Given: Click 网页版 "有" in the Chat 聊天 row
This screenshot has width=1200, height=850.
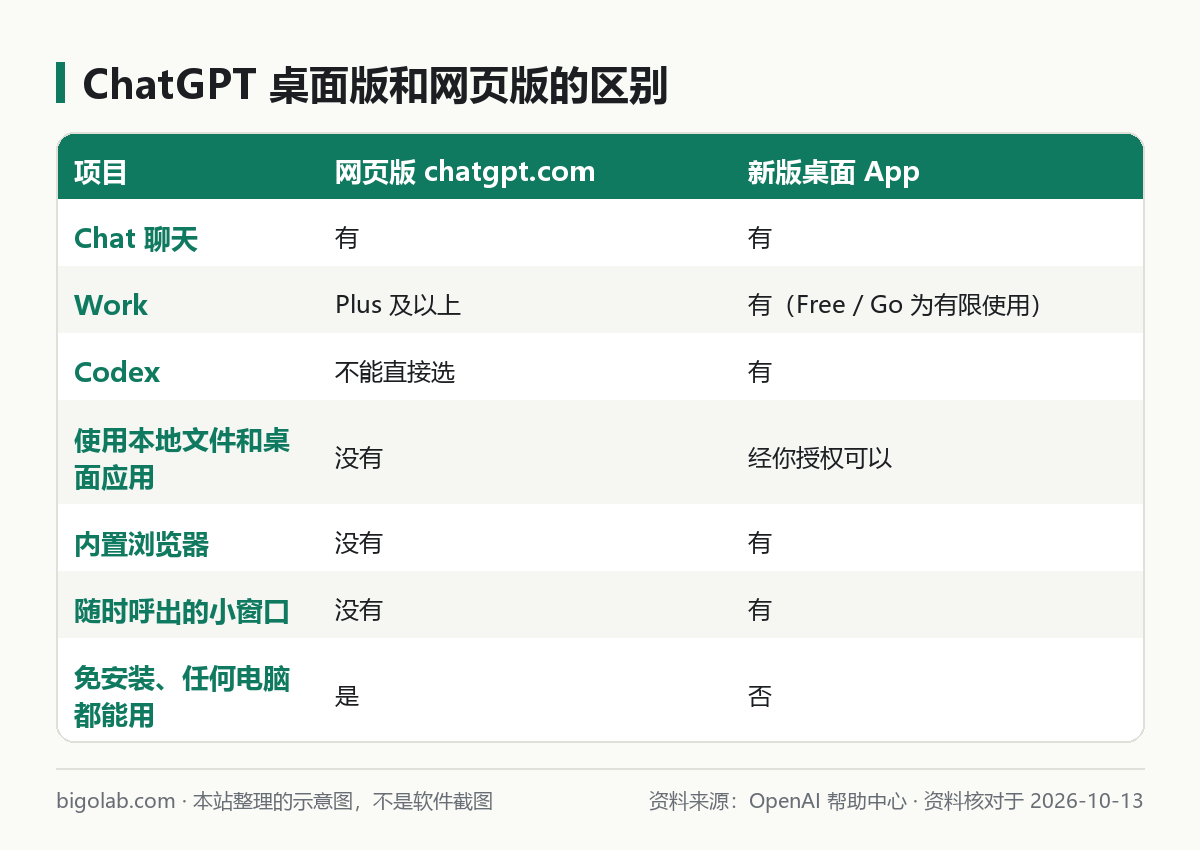Looking at the screenshot, I should tap(347, 239).
